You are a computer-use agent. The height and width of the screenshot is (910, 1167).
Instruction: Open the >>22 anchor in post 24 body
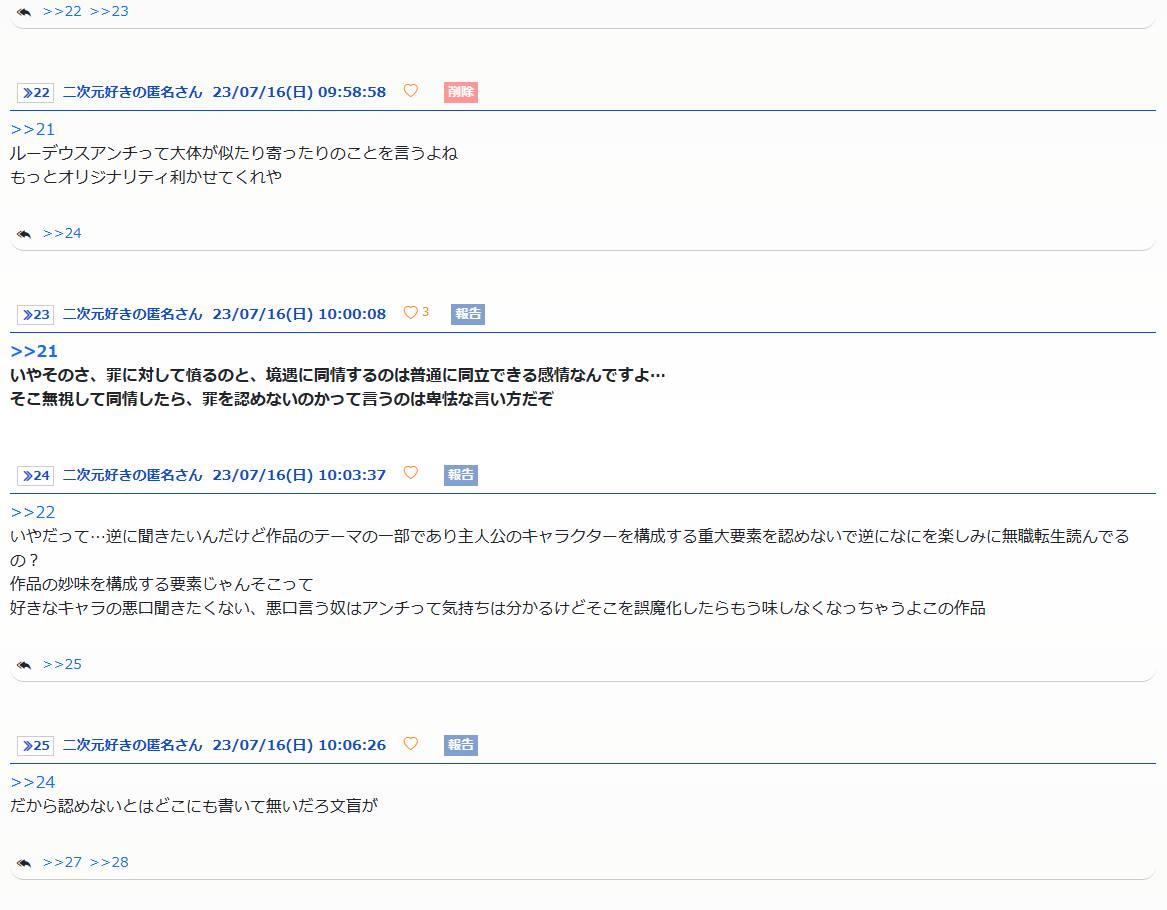click(x=33, y=512)
